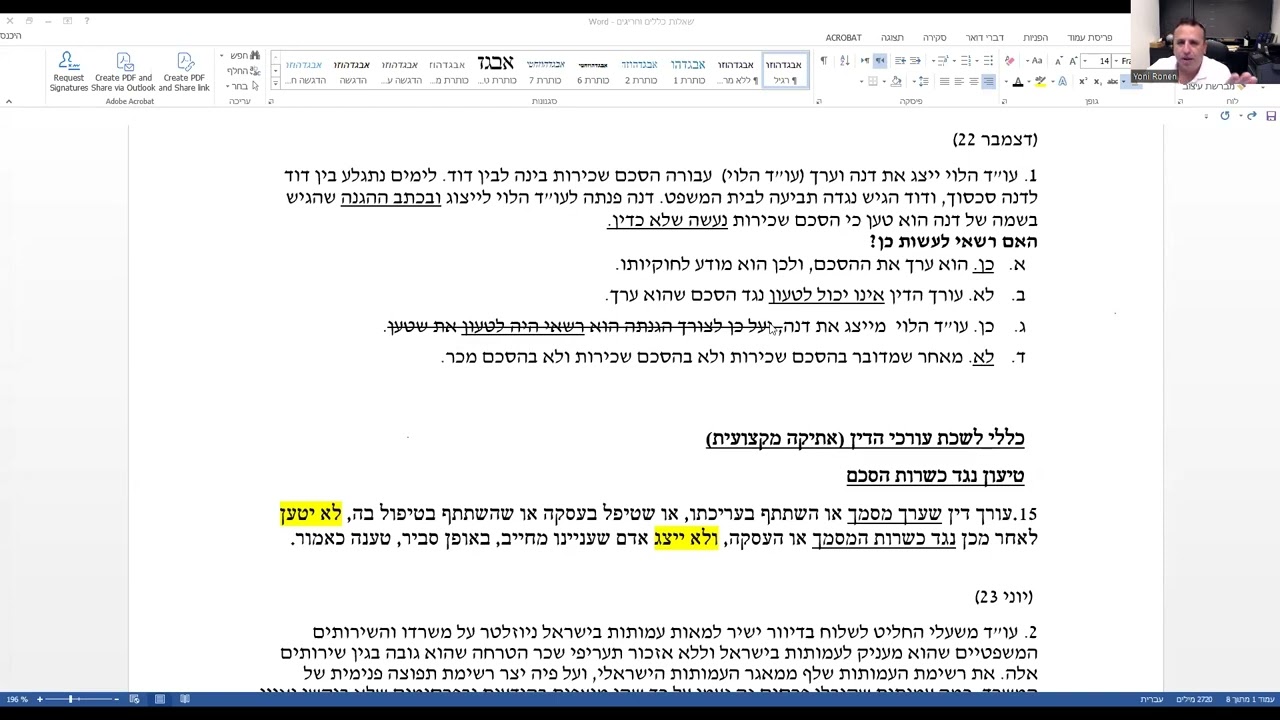Click word count status 2720 מילים
1280x720 pixels.
pos(1195,699)
